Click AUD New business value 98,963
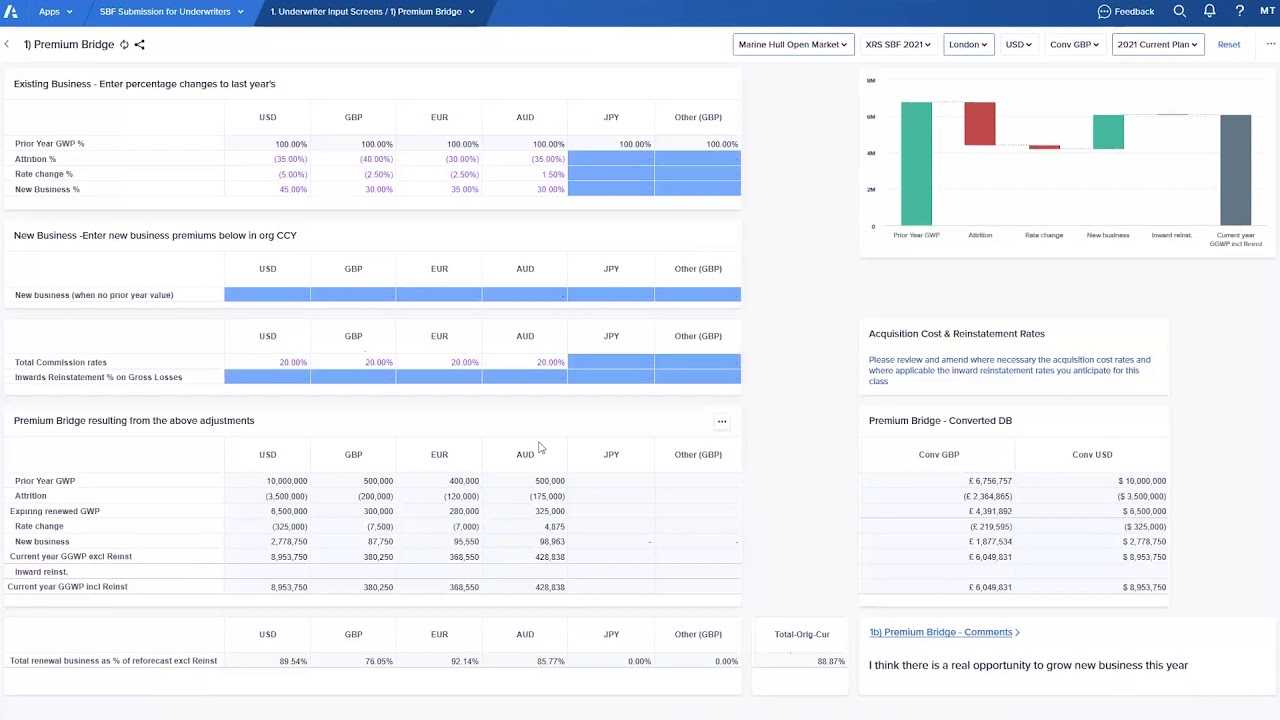1280x720 pixels. tap(550, 541)
